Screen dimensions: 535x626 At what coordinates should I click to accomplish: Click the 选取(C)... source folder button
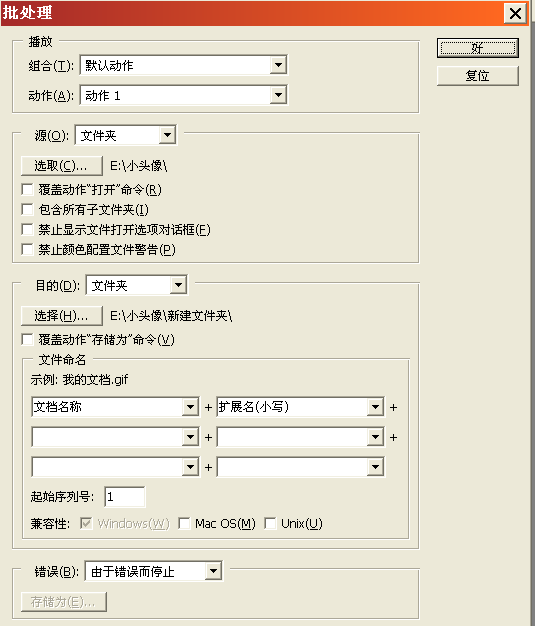tap(61, 166)
